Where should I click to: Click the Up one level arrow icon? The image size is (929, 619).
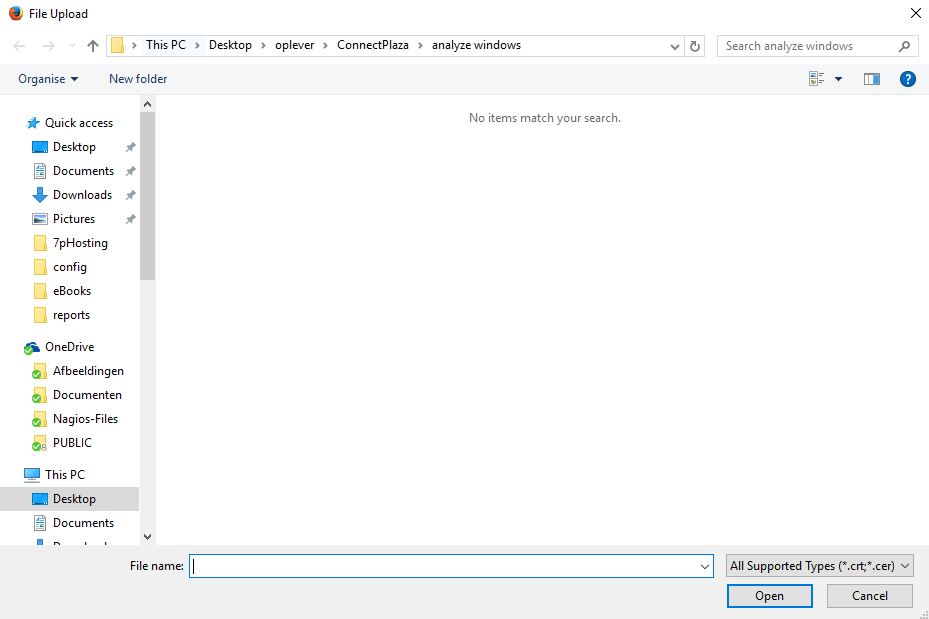coord(93,46)
